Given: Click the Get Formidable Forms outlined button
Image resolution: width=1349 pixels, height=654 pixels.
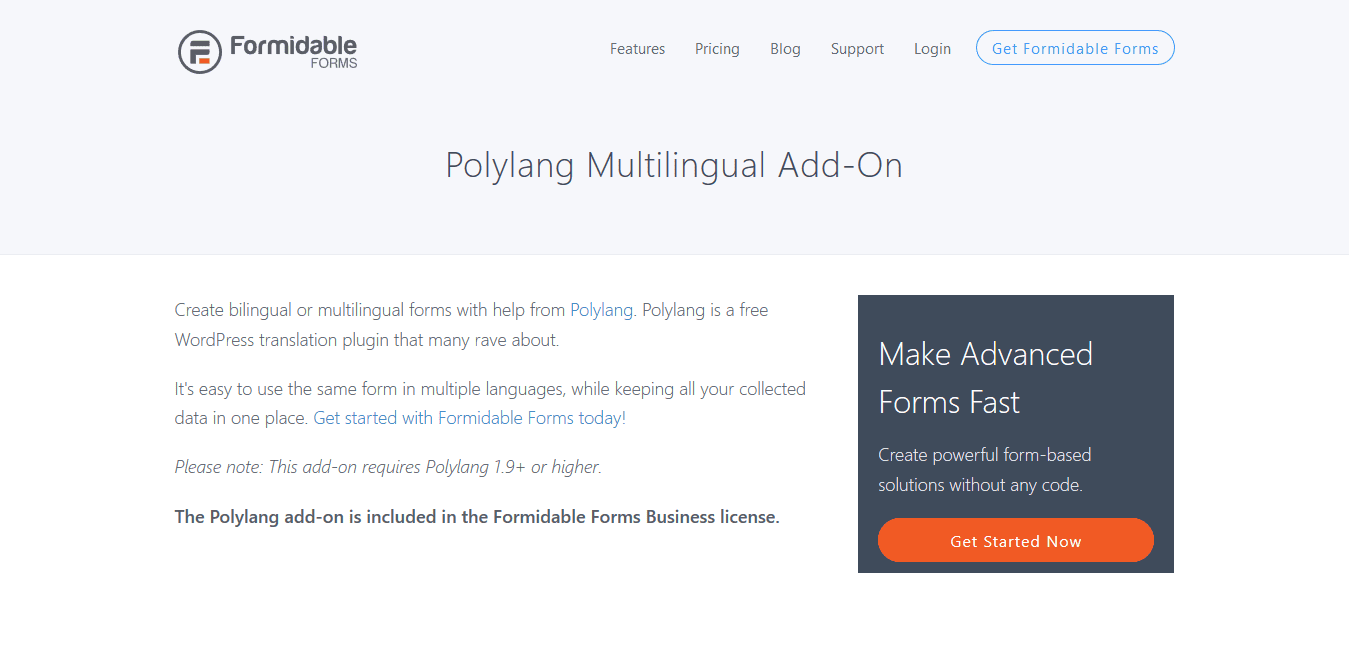Looking at the screenshot, I should tap(1075, 48).
